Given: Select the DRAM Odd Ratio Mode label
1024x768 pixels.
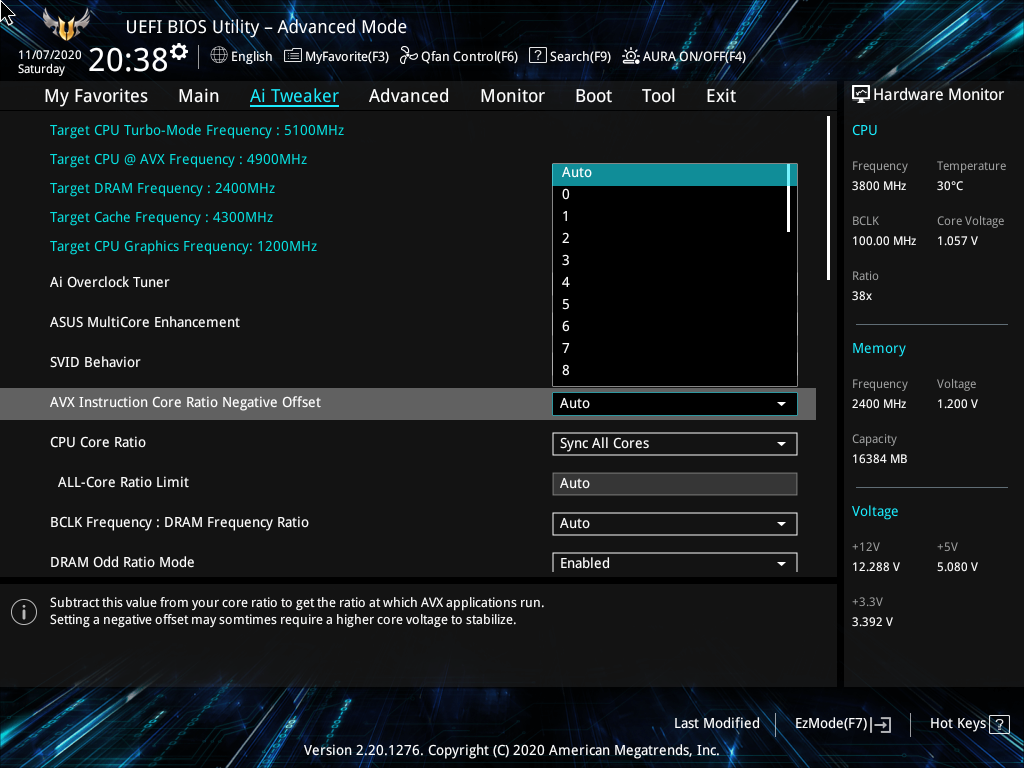Looking at the screenshot, I should tap(122, 562).
